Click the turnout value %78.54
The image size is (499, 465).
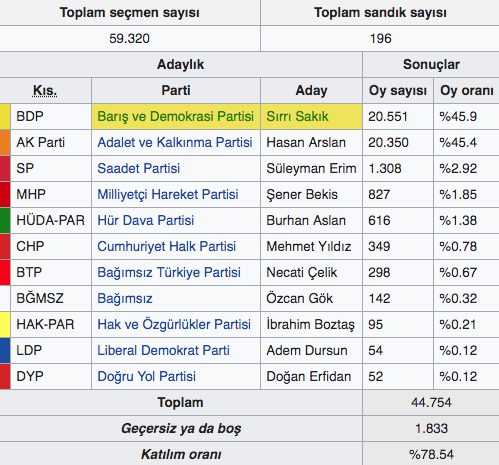431,455
